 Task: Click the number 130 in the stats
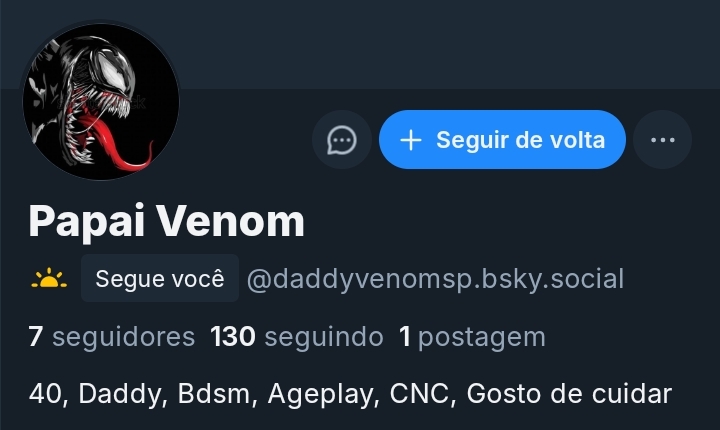232,336
